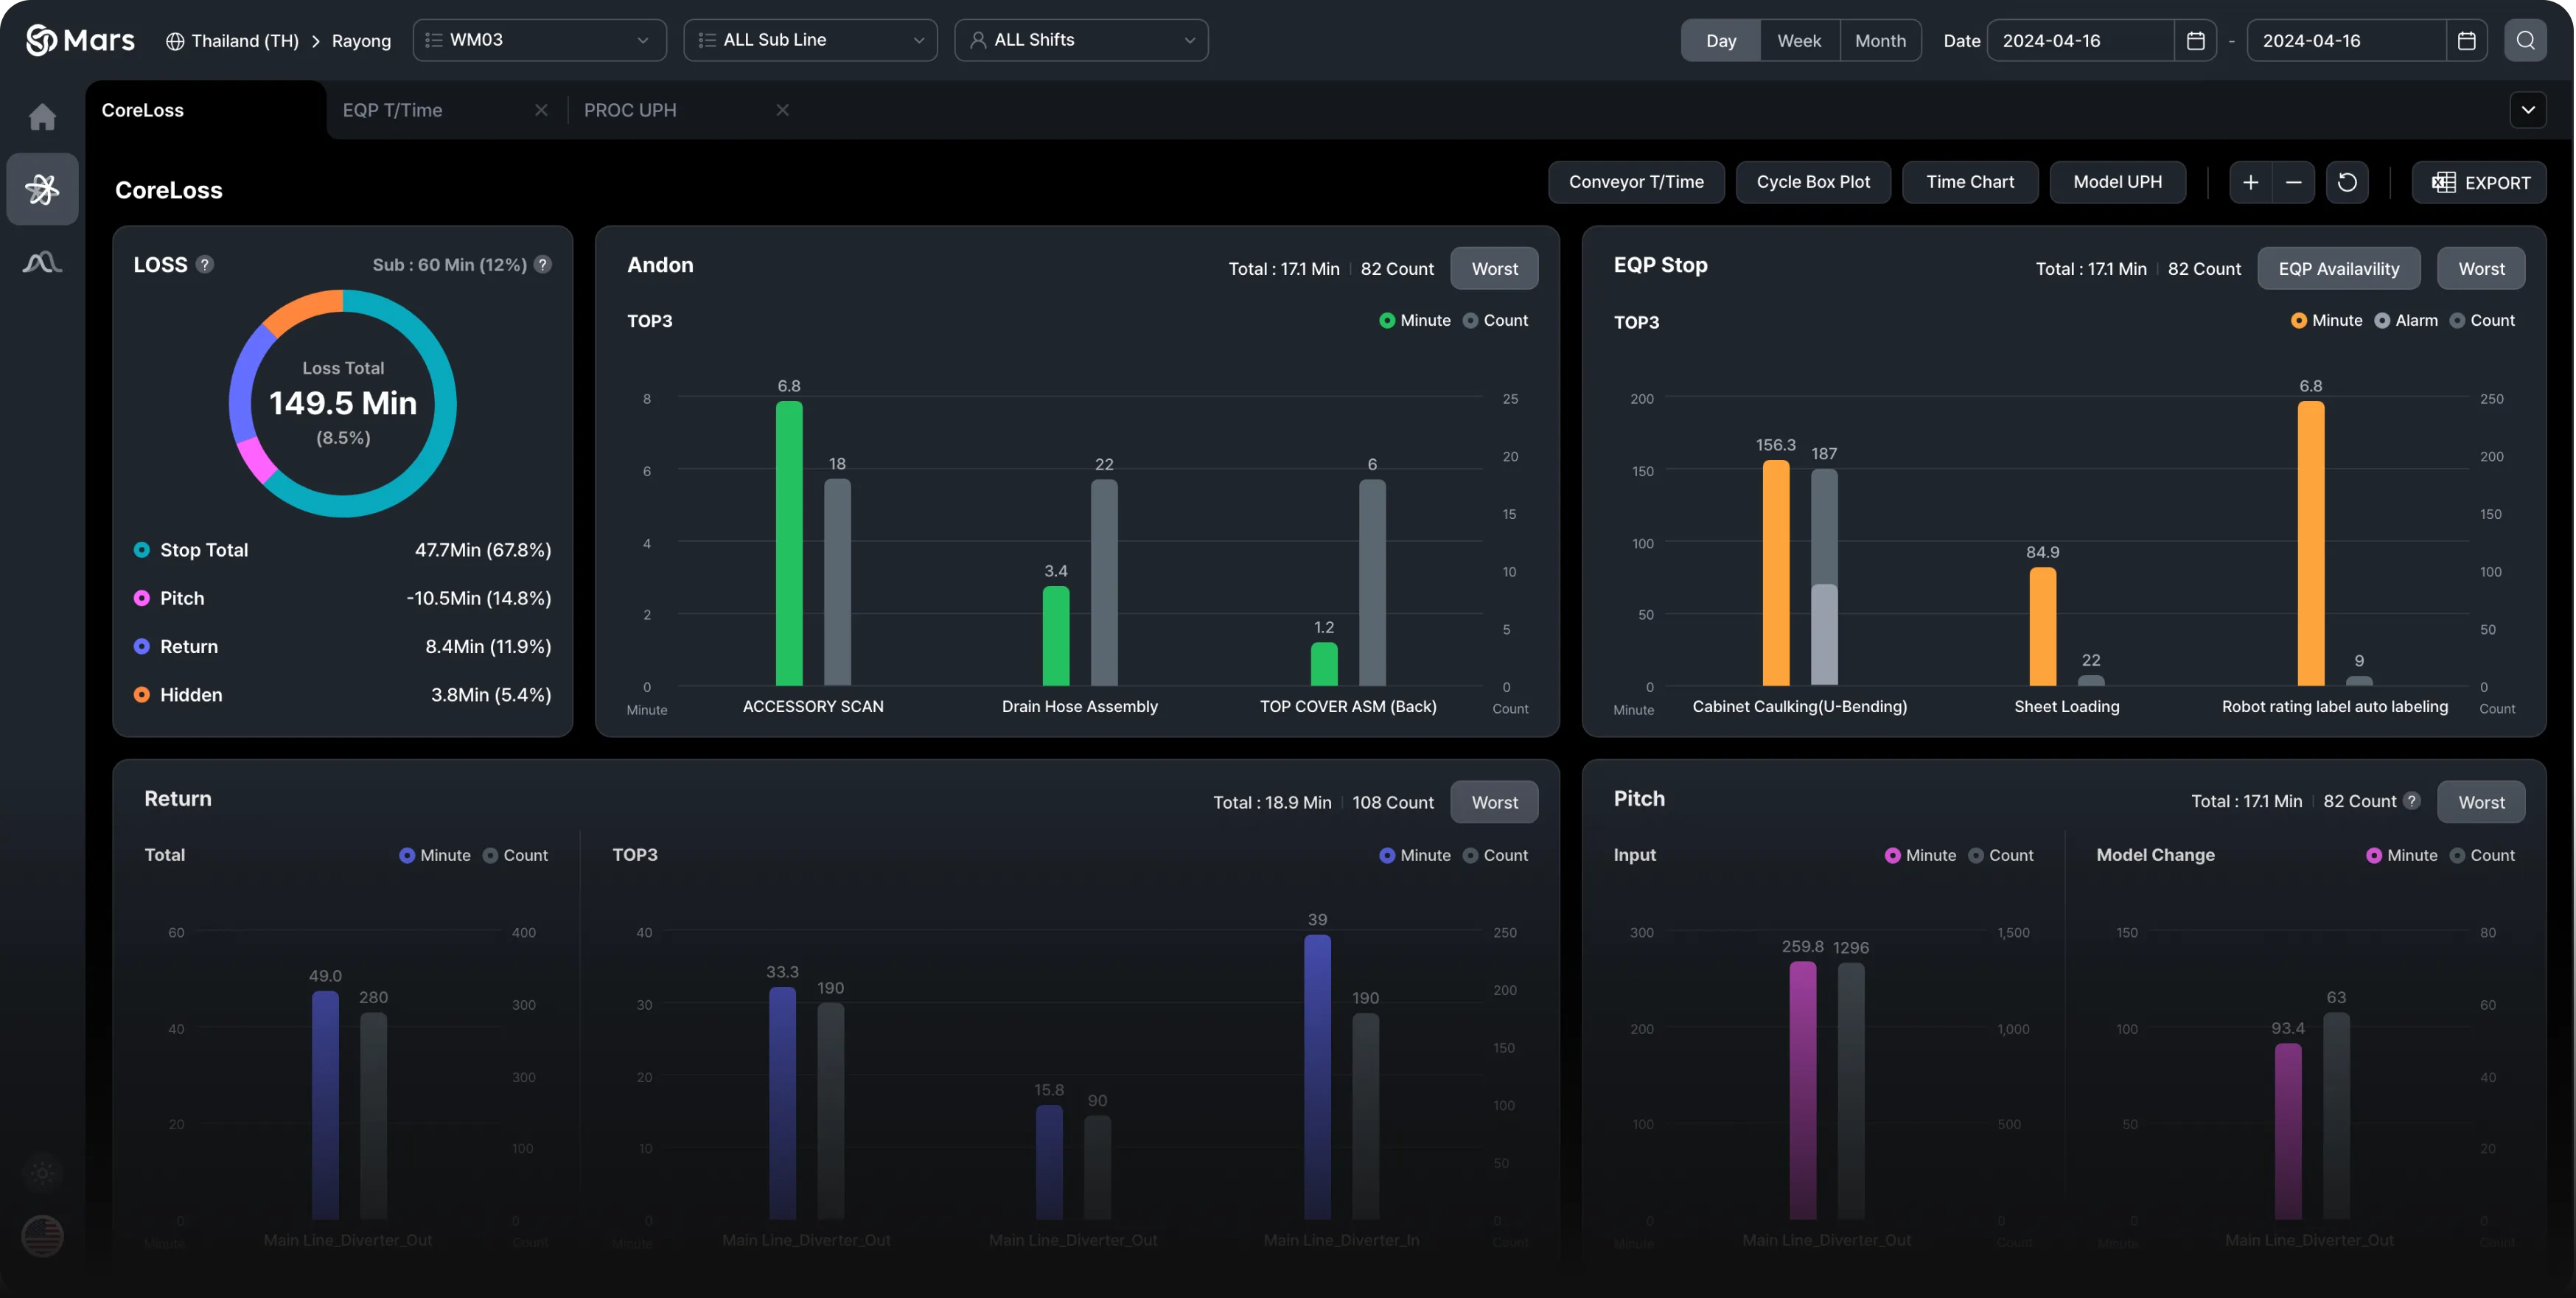Select Minute radio in Return Total
Image resolution: width=2576 pixels, height=1298 pixels.
406,855
